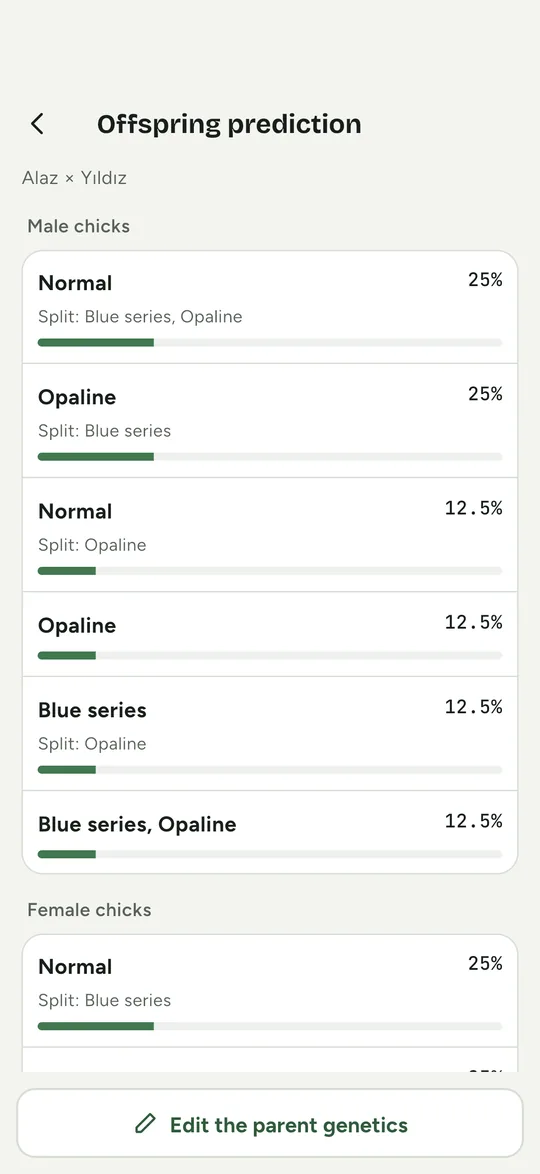Click progress bar of female Normal row
The width and height of the screenshot is (540, 1174).
point(270,1026)
